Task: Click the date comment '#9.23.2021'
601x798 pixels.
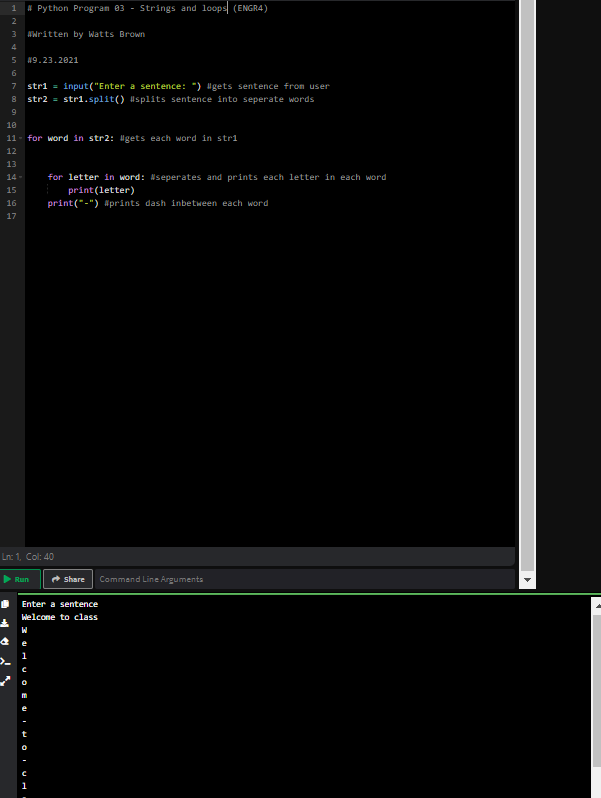Action: [x=53, y=60]
